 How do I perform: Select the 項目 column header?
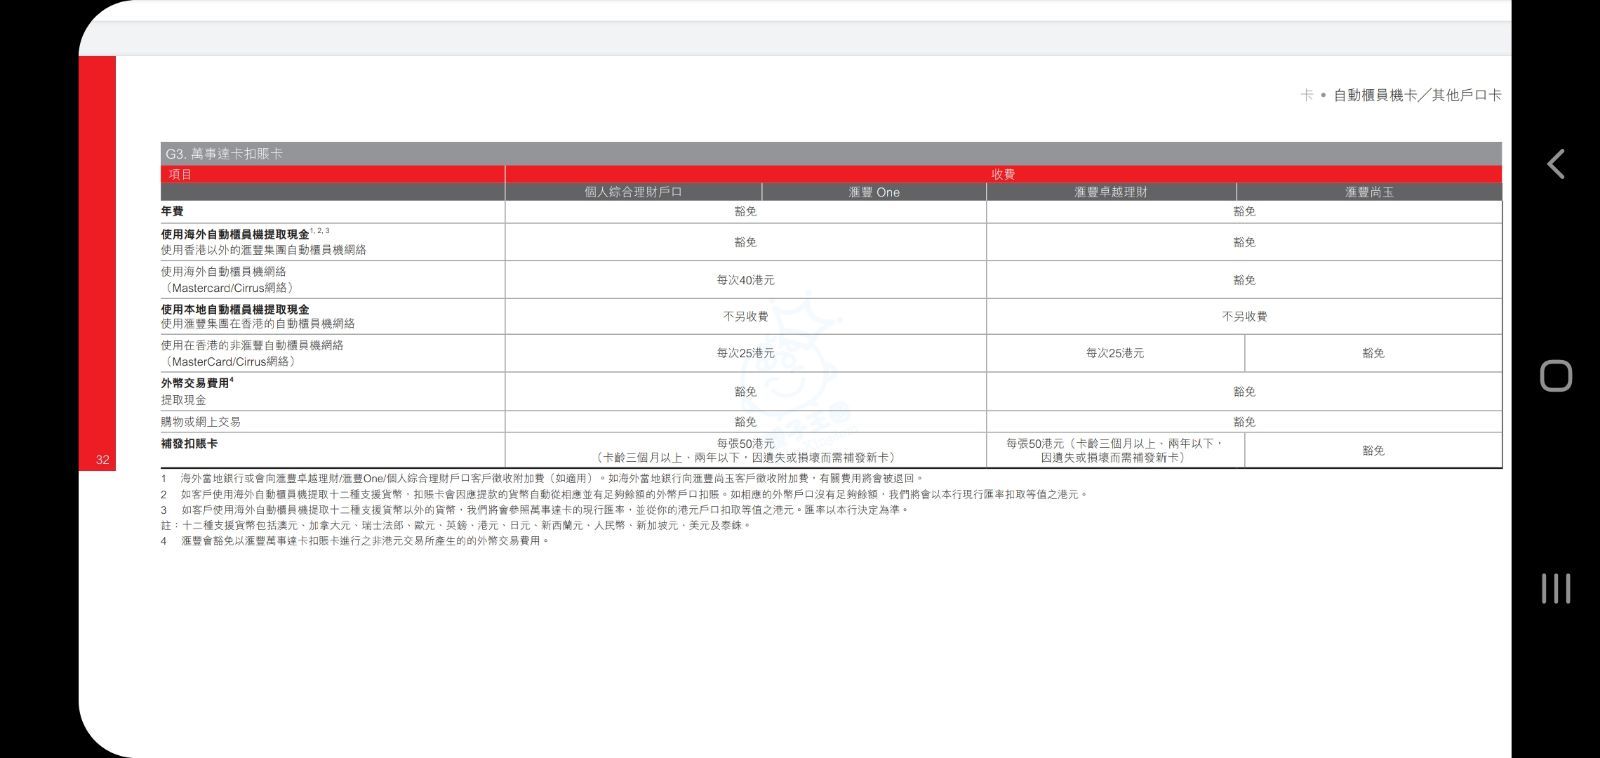coord(180,174)
